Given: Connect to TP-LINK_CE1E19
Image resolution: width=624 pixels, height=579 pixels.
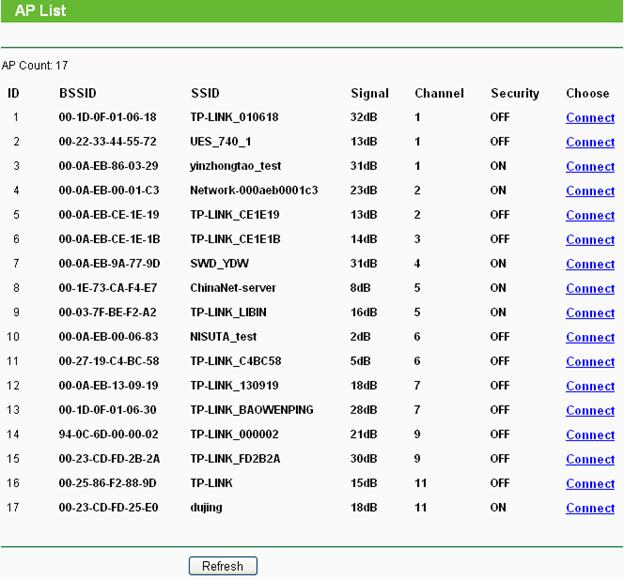Looking at the screenshot, I should pyautogui.click(x=590, y=215).
